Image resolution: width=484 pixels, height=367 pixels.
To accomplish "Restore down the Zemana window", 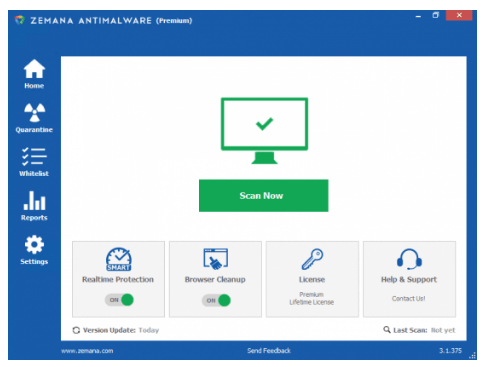I will (436, 15).
